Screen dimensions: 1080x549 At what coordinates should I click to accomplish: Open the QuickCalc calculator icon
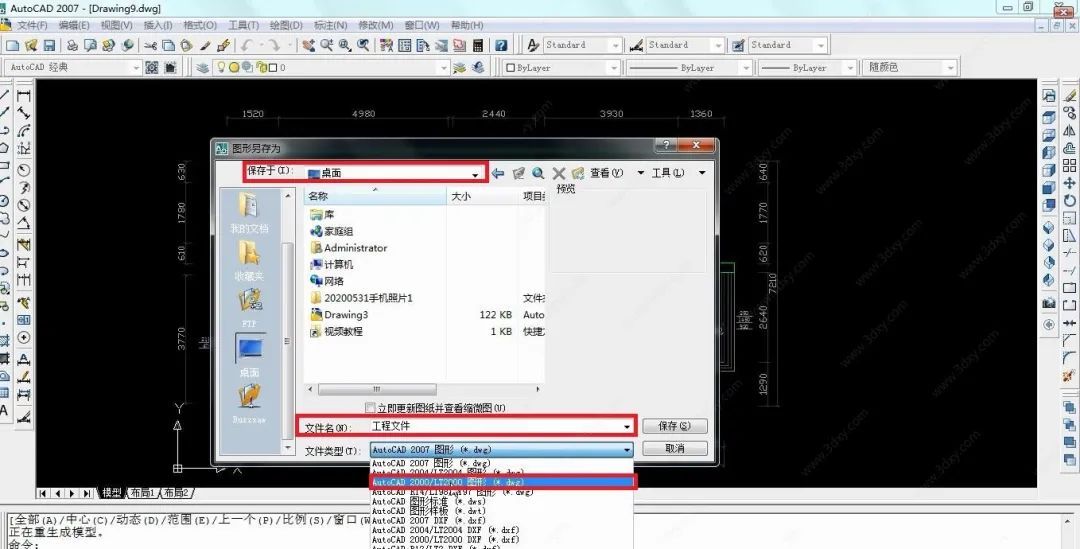[478, 45]
